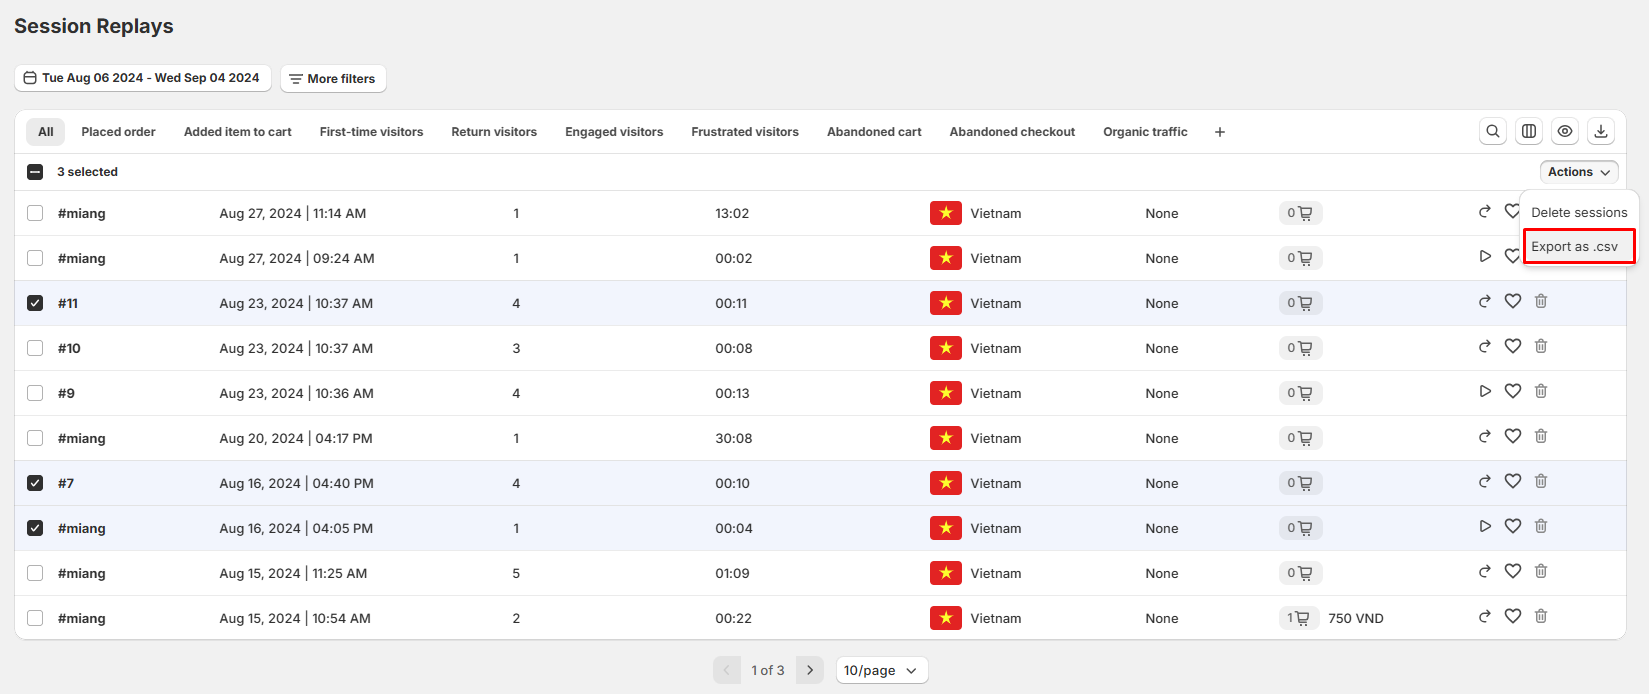Image resolution: width=1649 pixels, height=694 pixels.
Task: Open the column settings icon
Action: tap(1529, 131)
